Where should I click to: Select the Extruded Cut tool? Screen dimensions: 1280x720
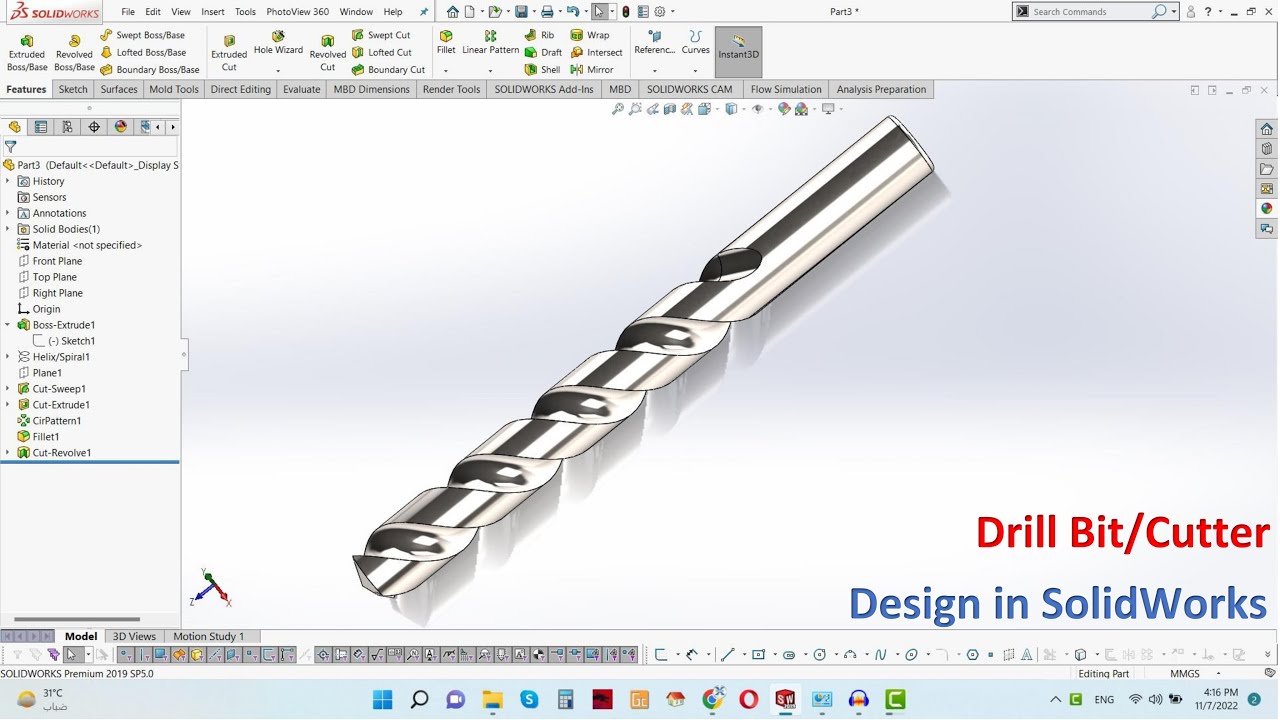[x=229, y=53]
